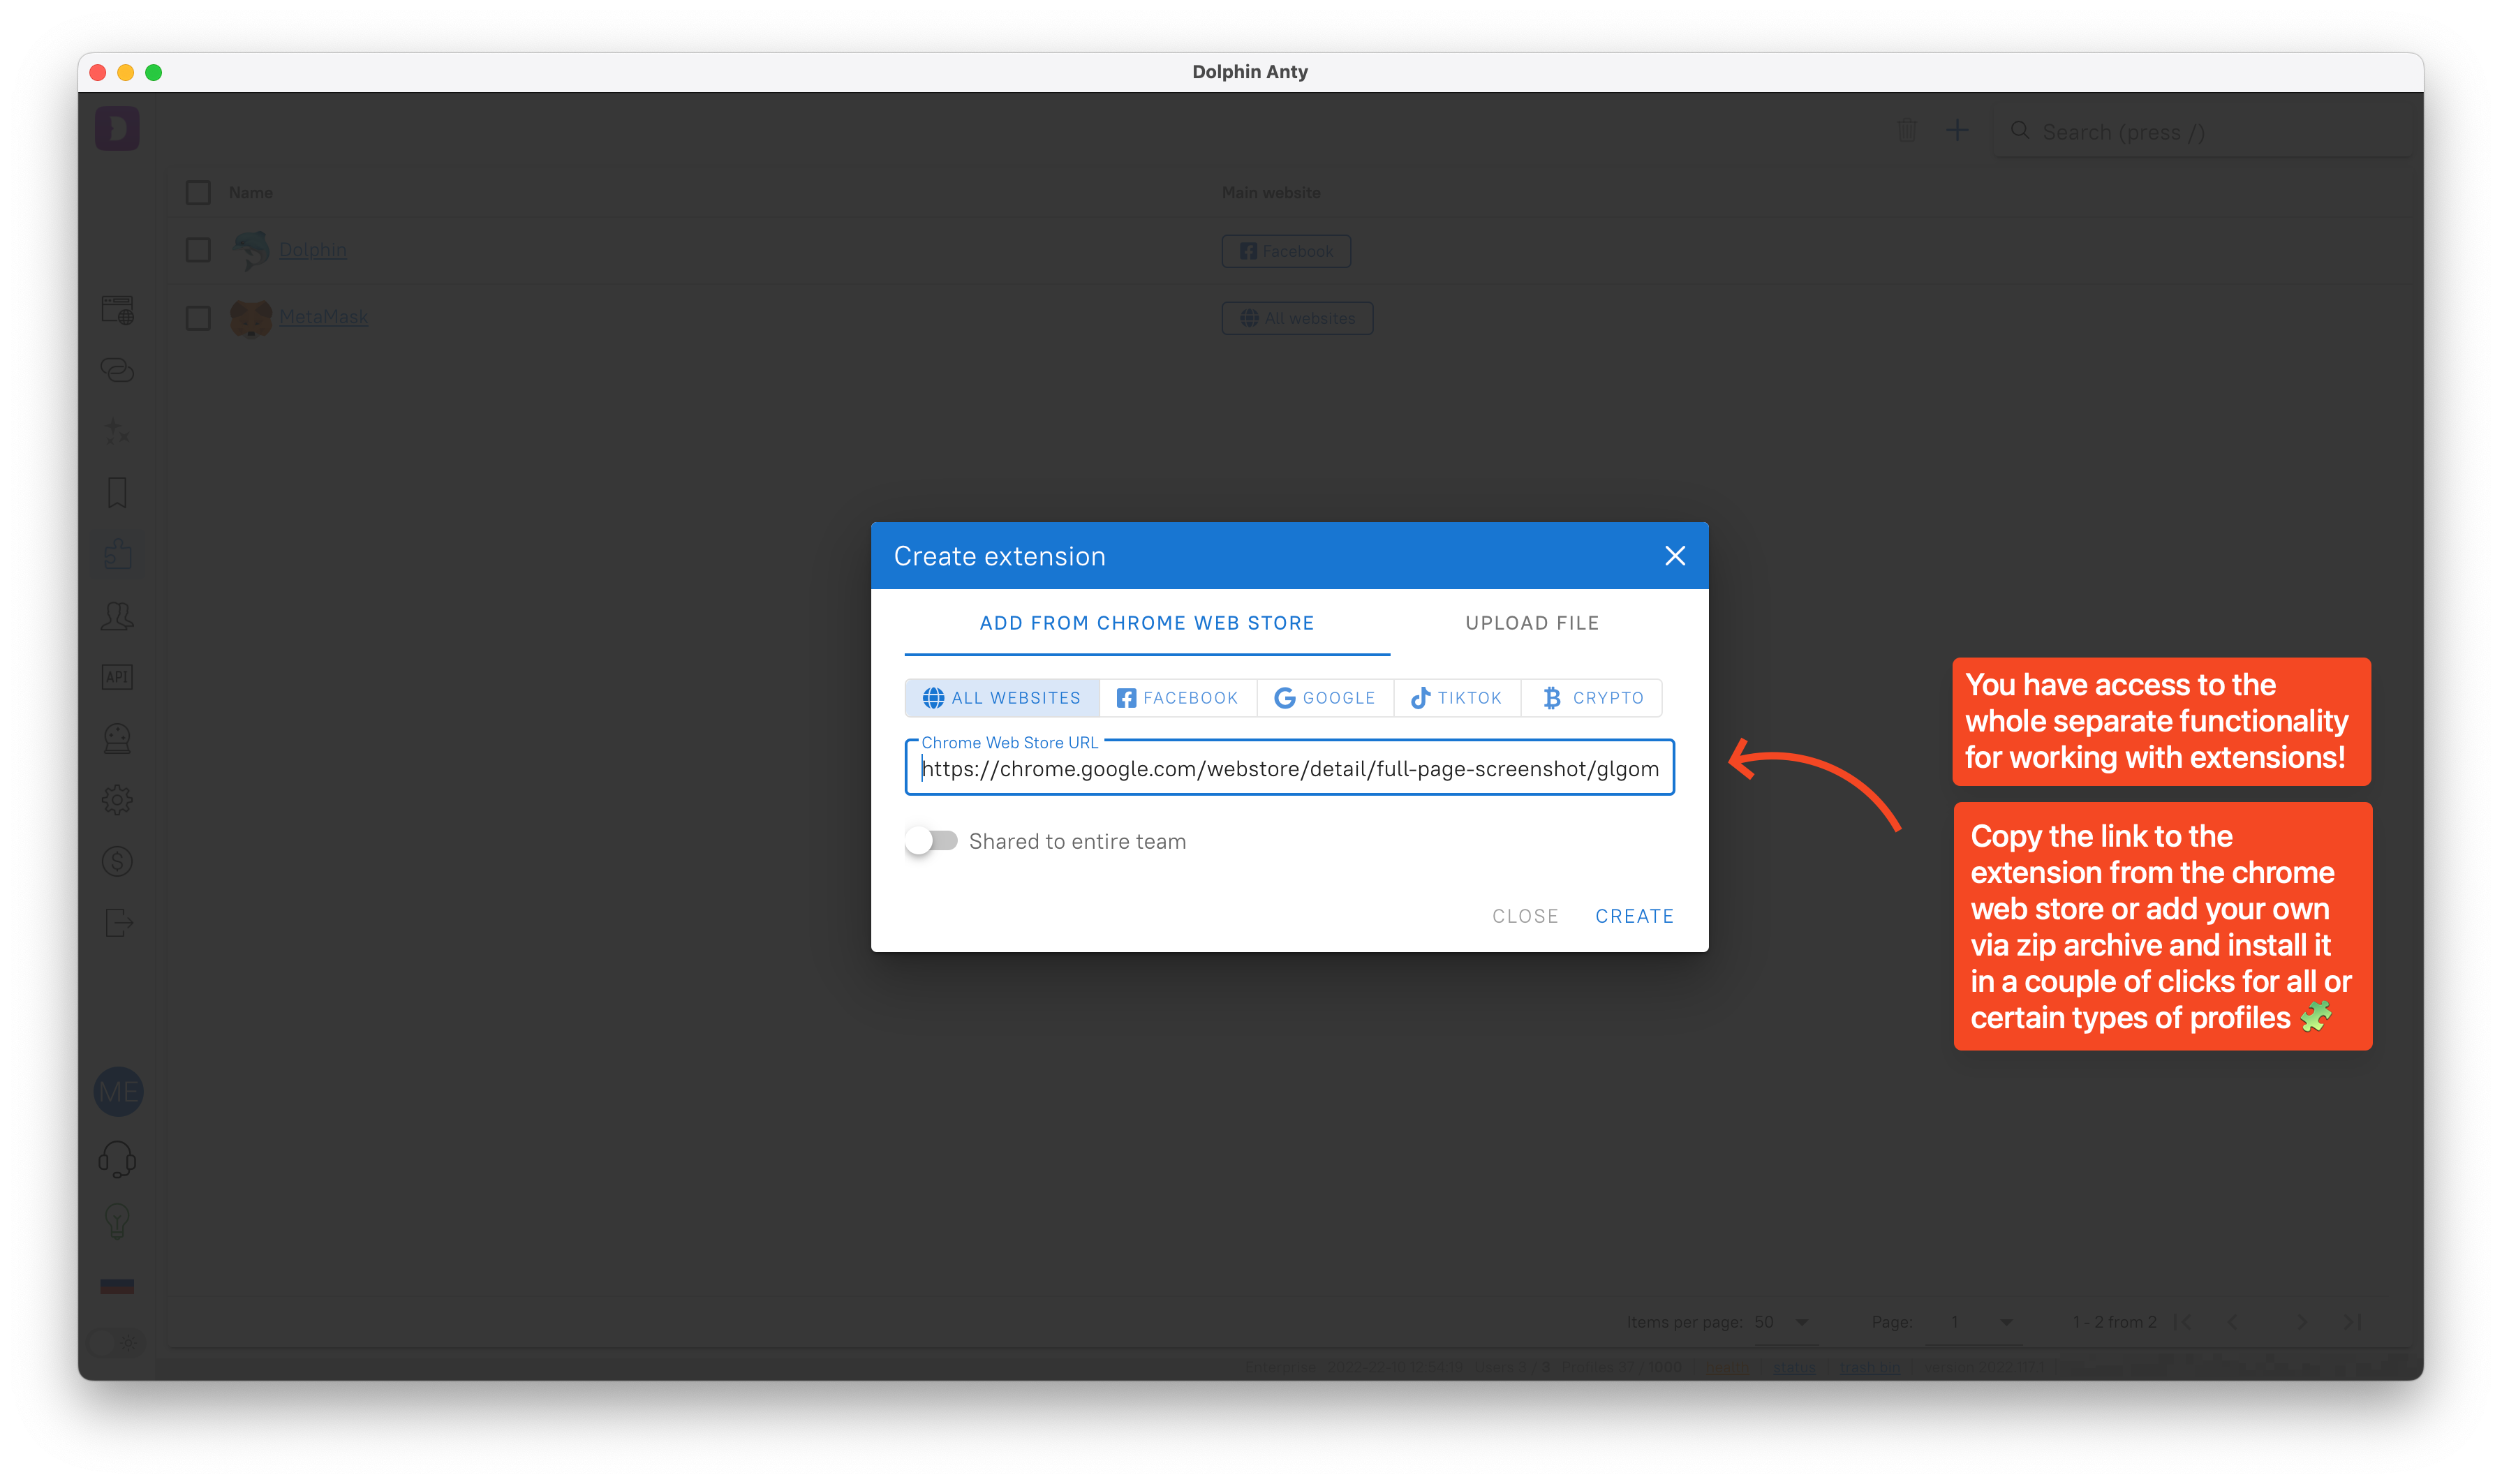Open the extensions puzzle sidebar icon

pos(117,554)
